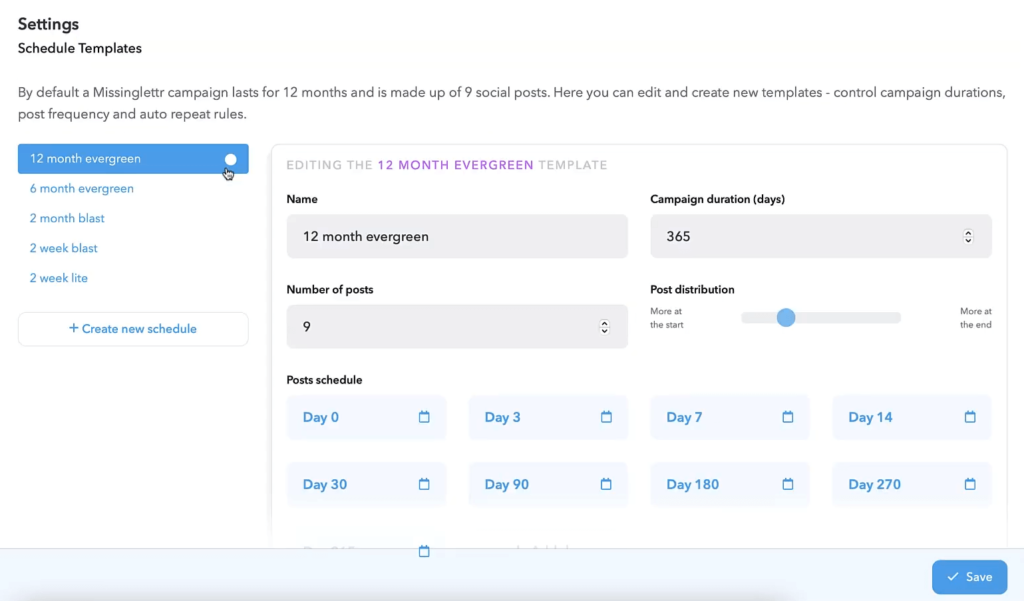Screen dimensions: 1024x601
Task: Click the Number of posts stepper arrows
Action: [x=604, y=327]
